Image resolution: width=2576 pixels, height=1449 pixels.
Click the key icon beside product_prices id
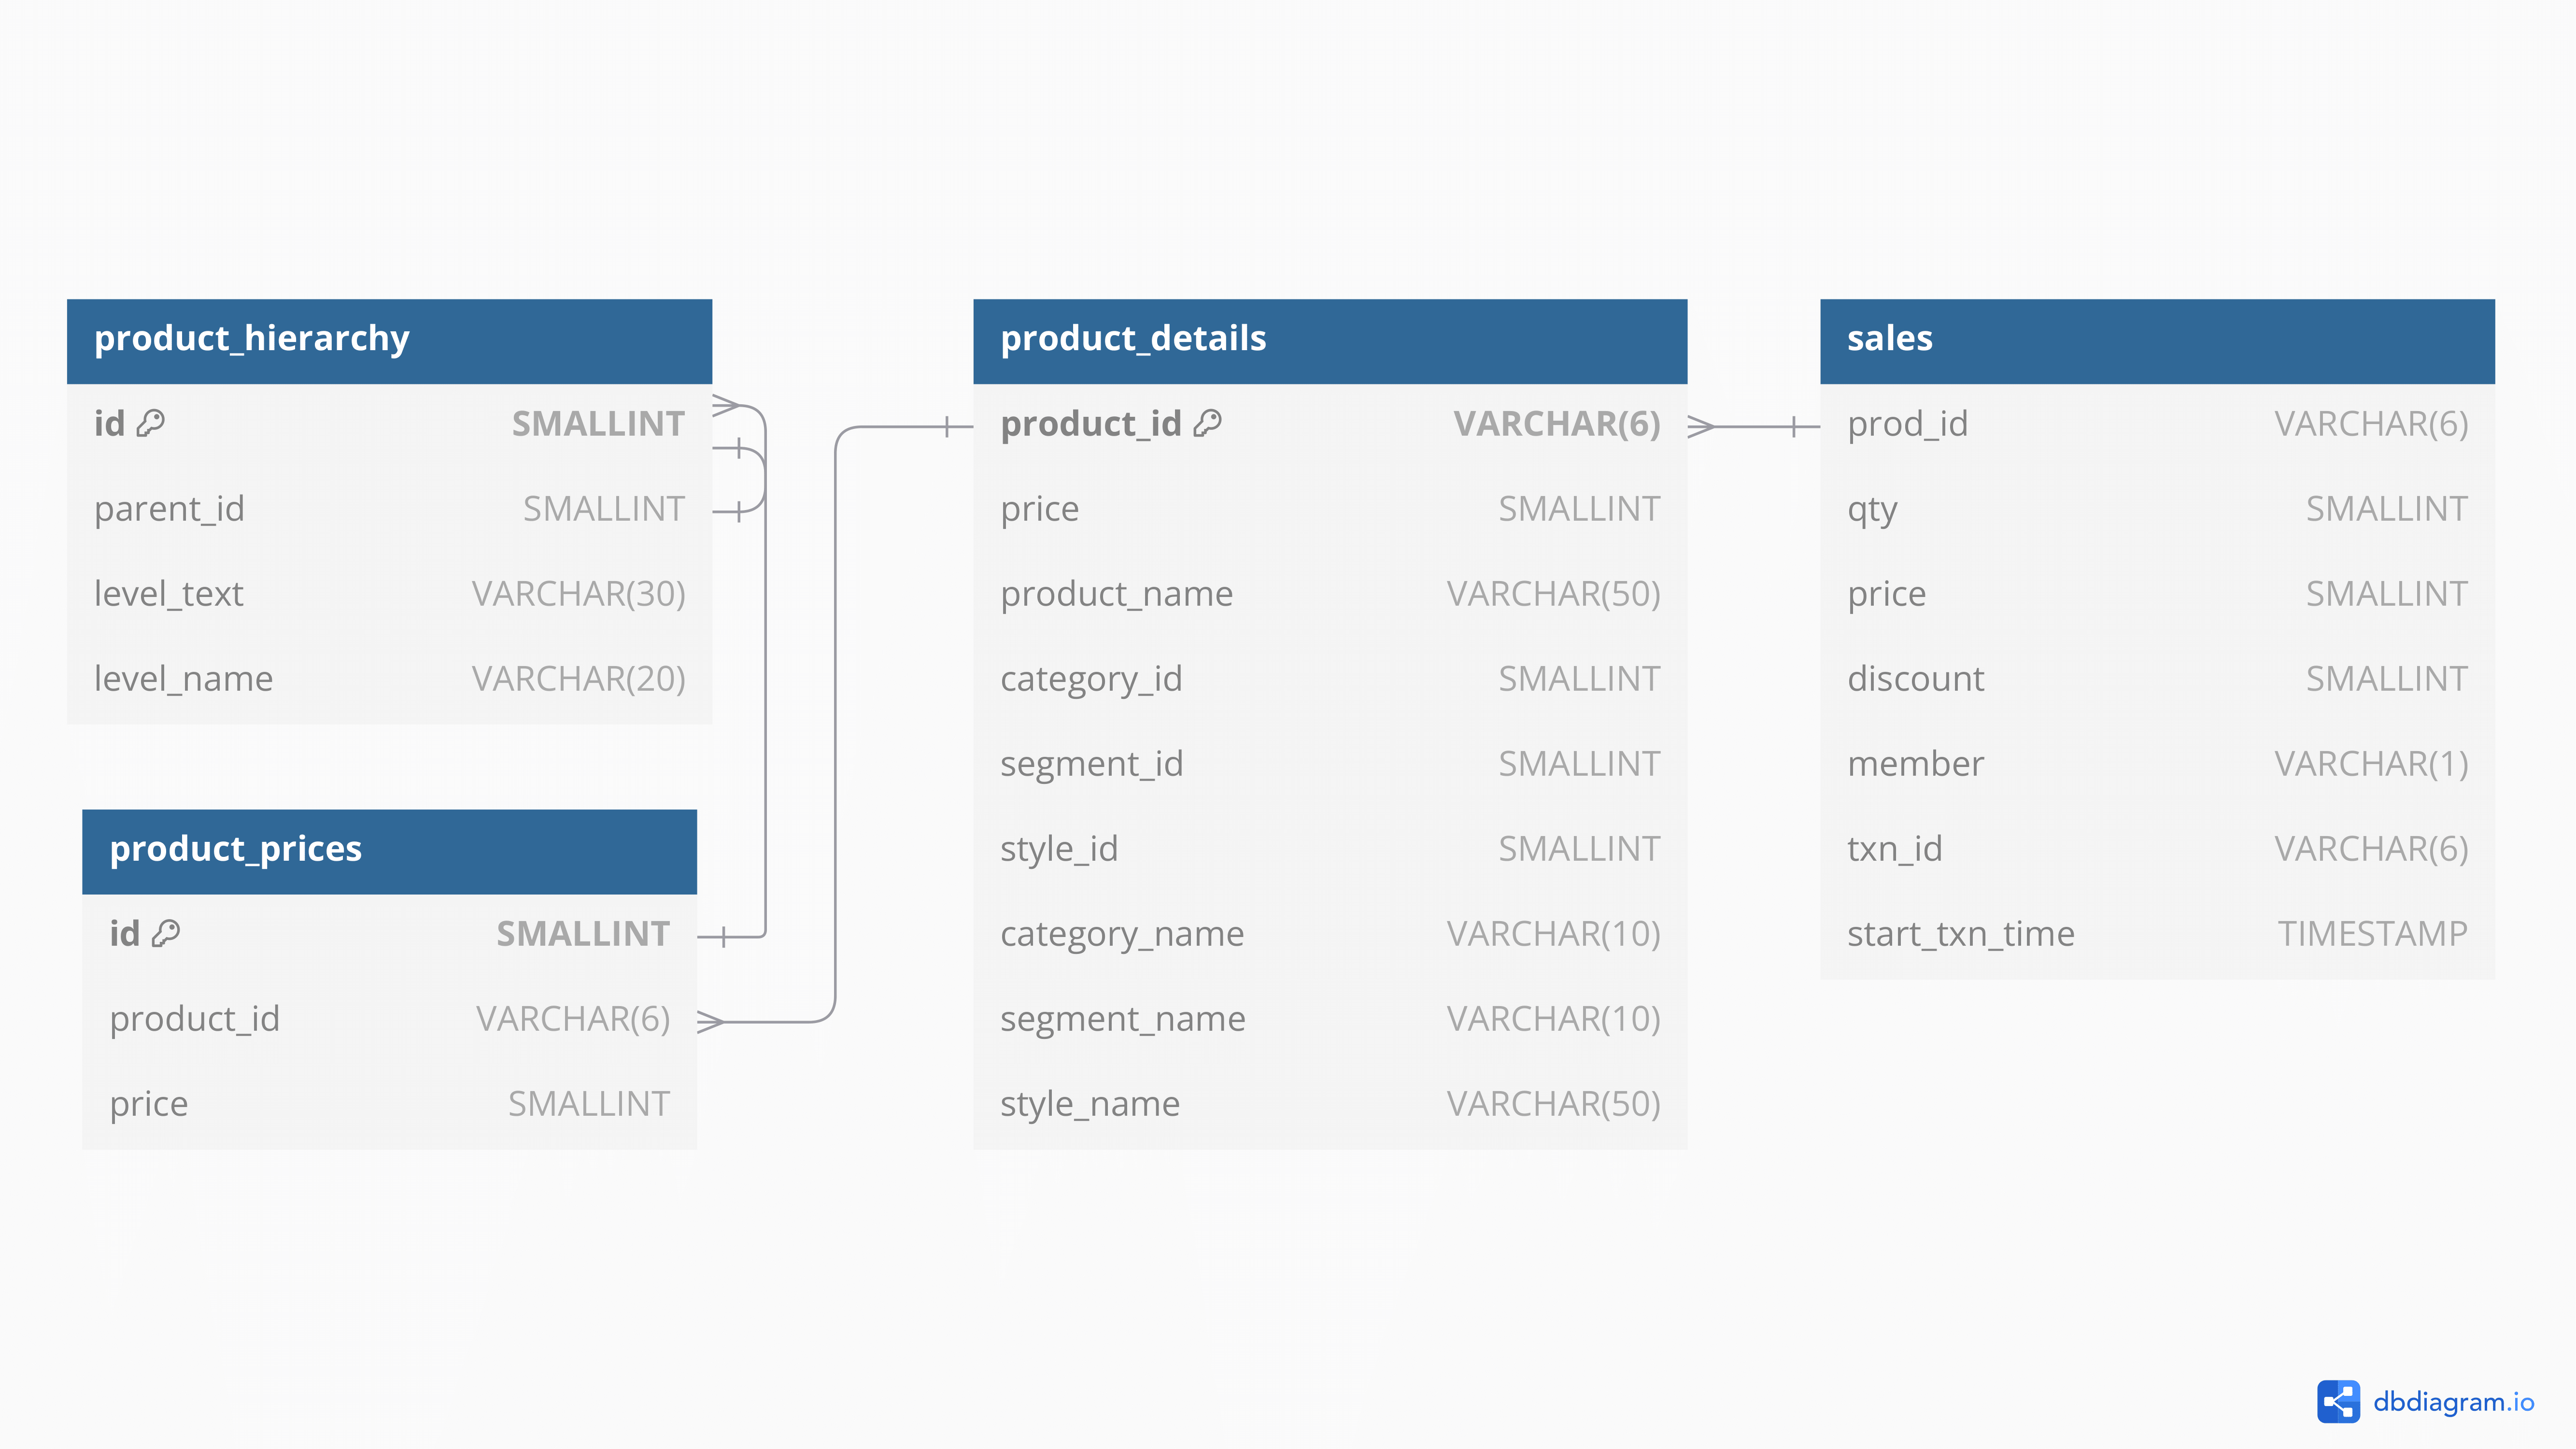click(166, 933)
